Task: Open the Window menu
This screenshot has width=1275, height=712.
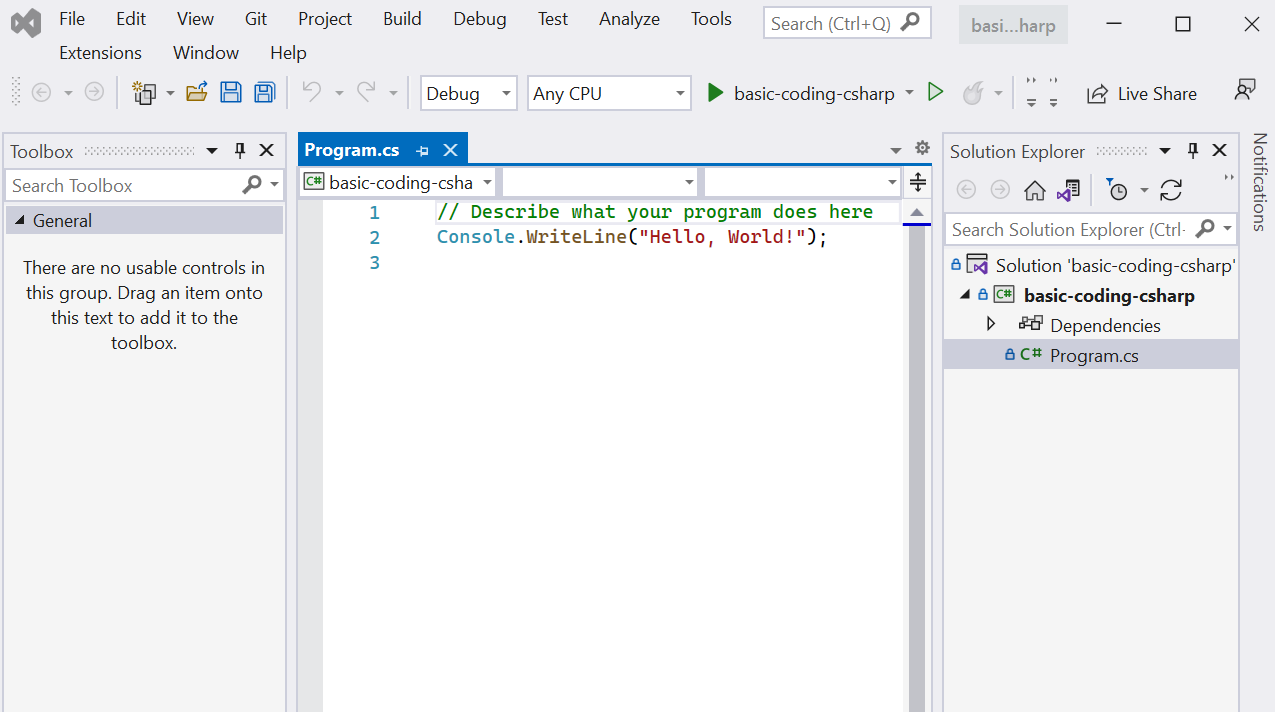Action: click(x=206, y=53)
